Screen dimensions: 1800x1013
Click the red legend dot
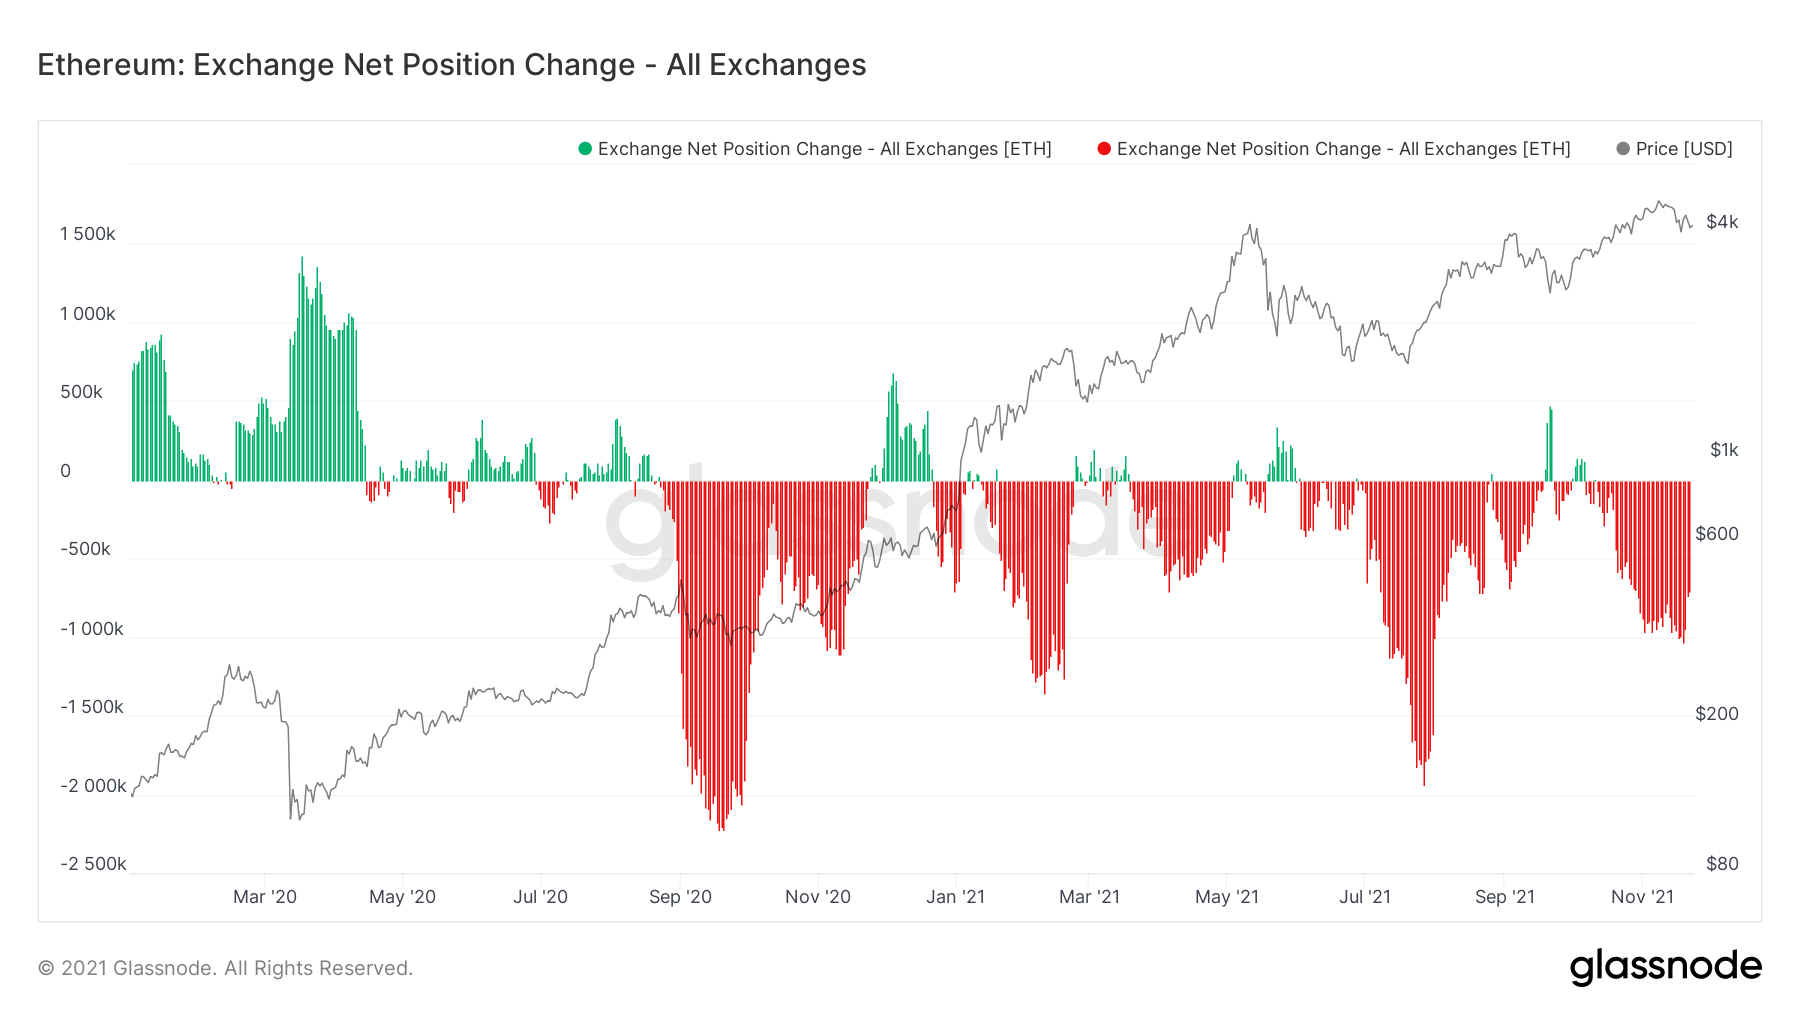pyautogui.click(x=1104, y=149)
